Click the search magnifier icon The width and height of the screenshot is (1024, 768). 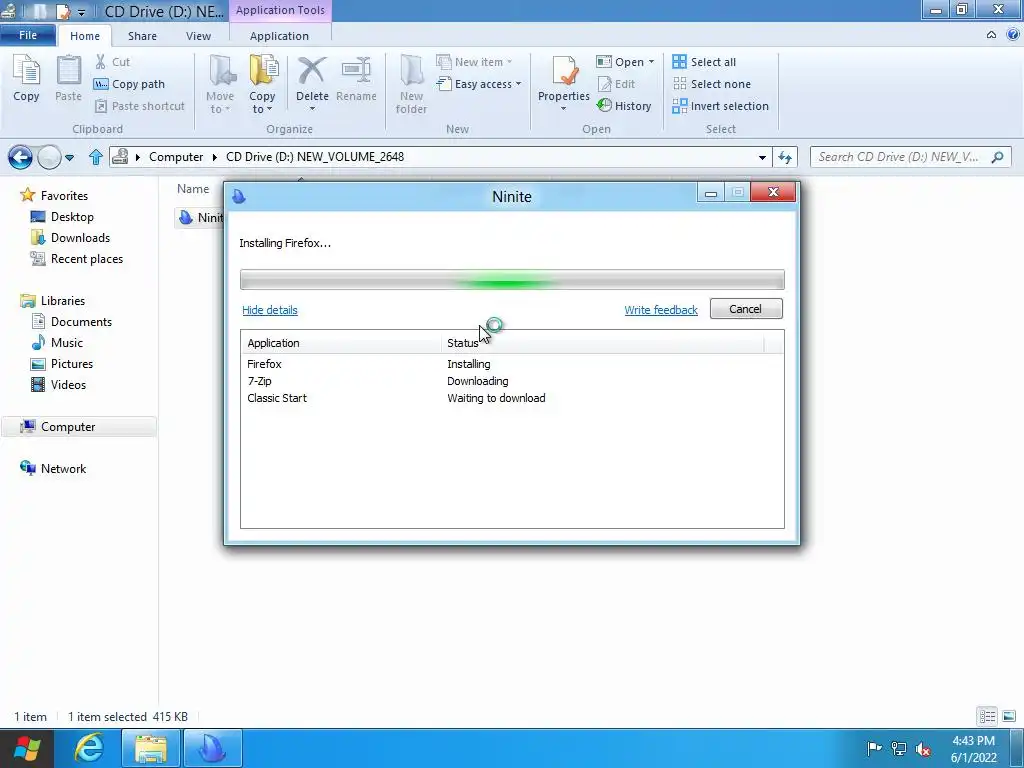(997, 157)
